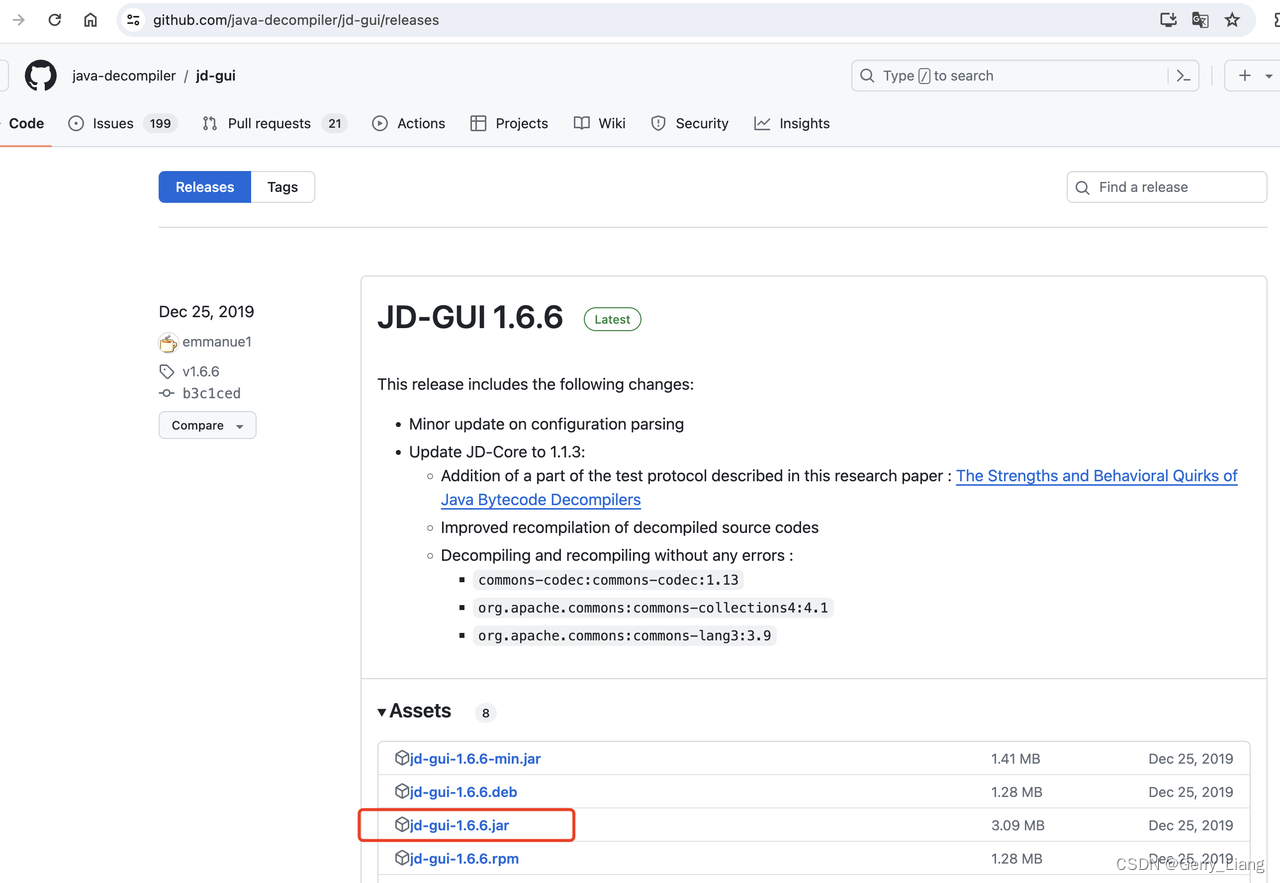Click the browser forward arrow

point(18,20)
